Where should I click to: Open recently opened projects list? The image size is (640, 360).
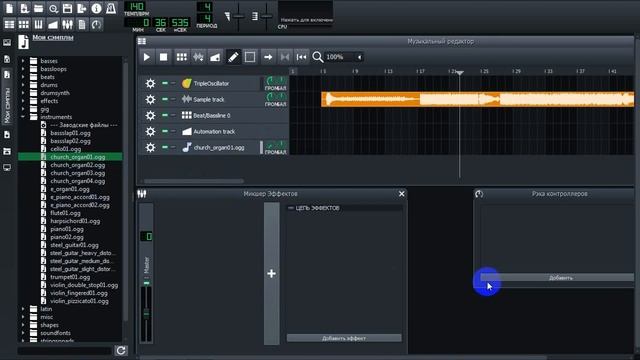pyautogui.click(x=53, y=9)
